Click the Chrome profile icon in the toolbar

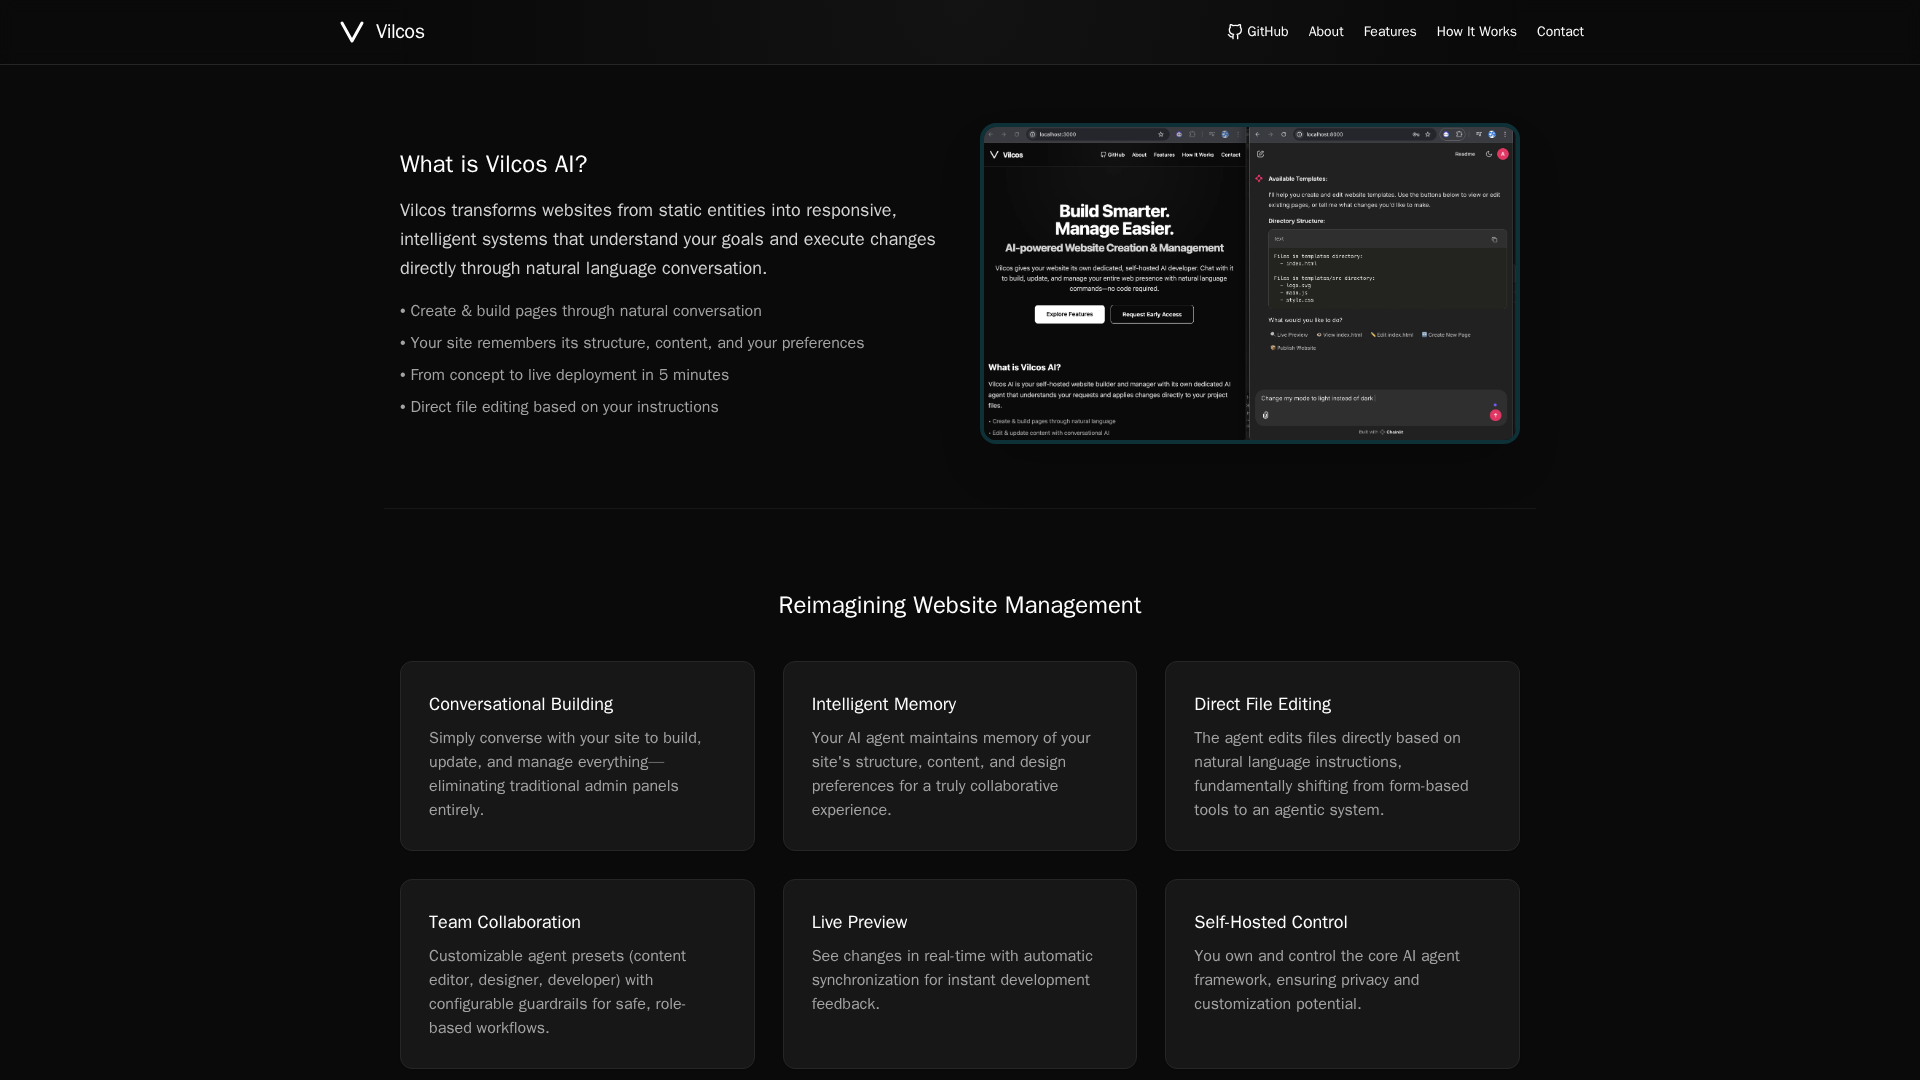(1491, 134)
